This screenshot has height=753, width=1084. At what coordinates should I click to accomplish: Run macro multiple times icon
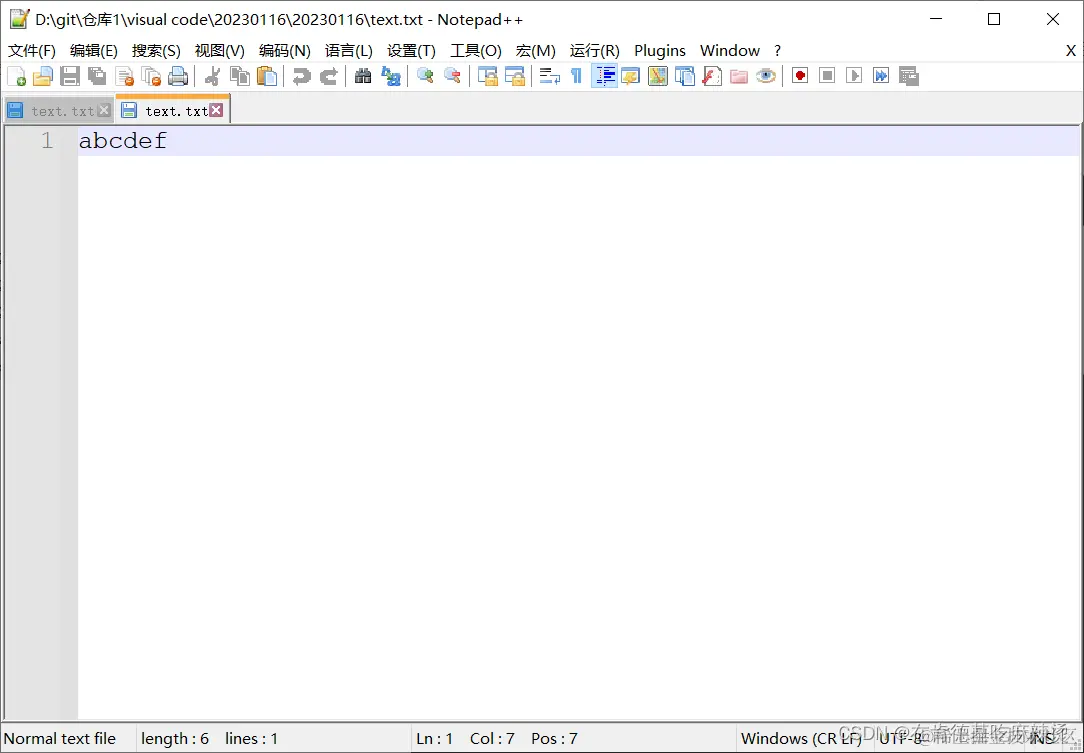881,75
